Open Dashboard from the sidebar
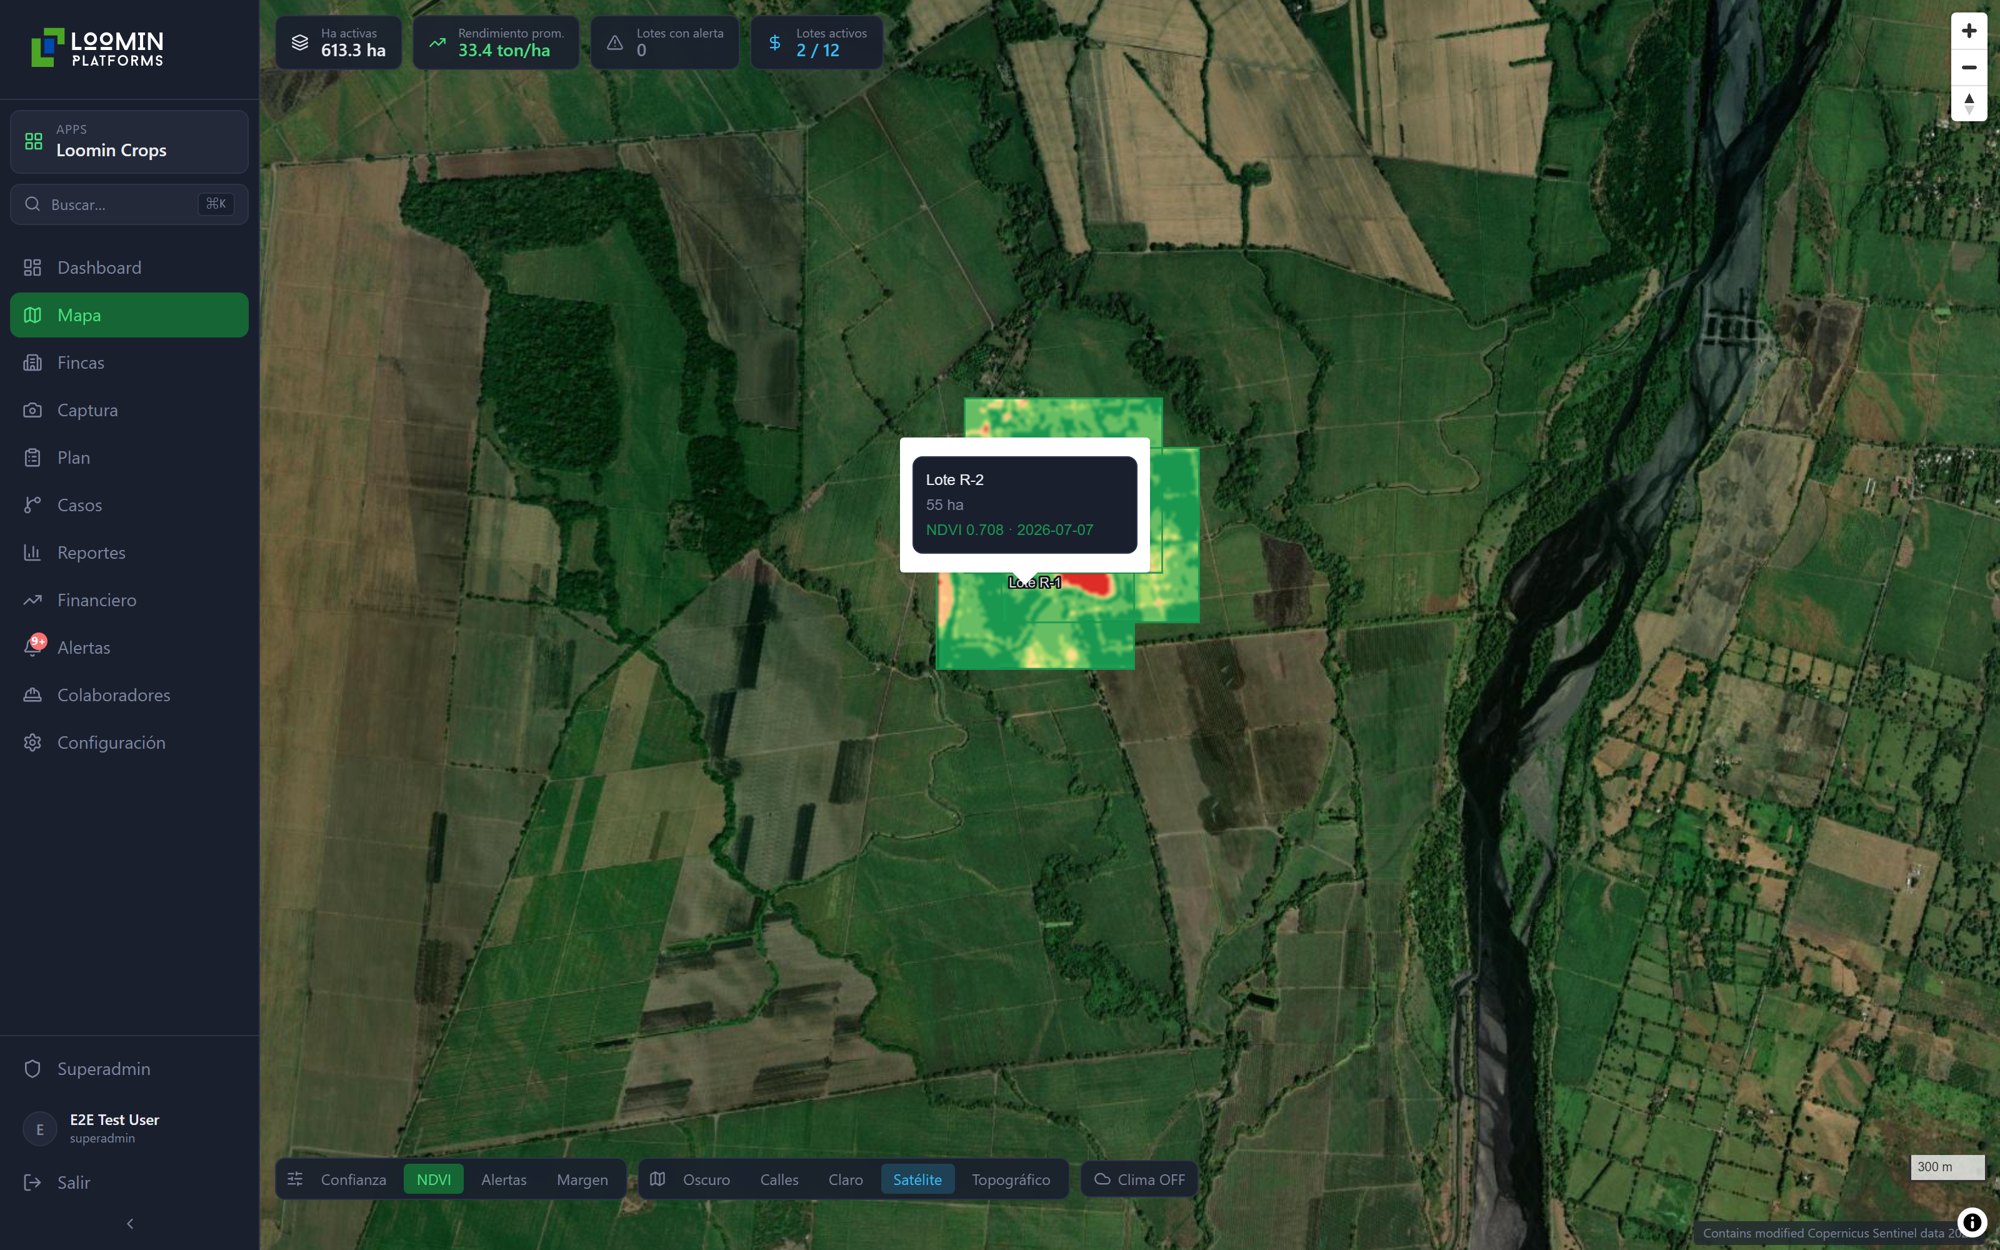 (x=129, y=267)
